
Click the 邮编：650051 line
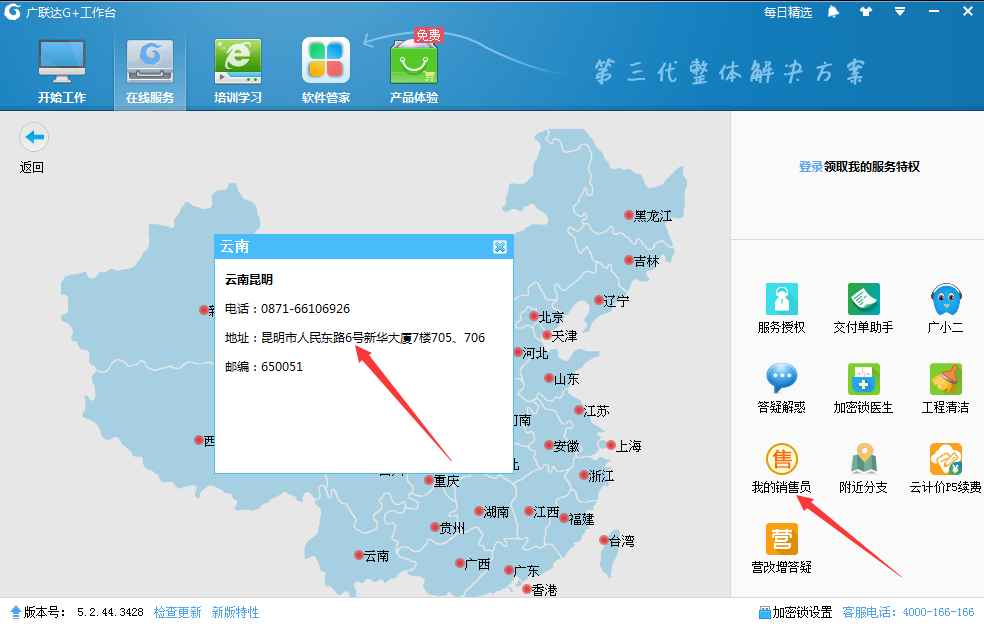tap(264, 366)
